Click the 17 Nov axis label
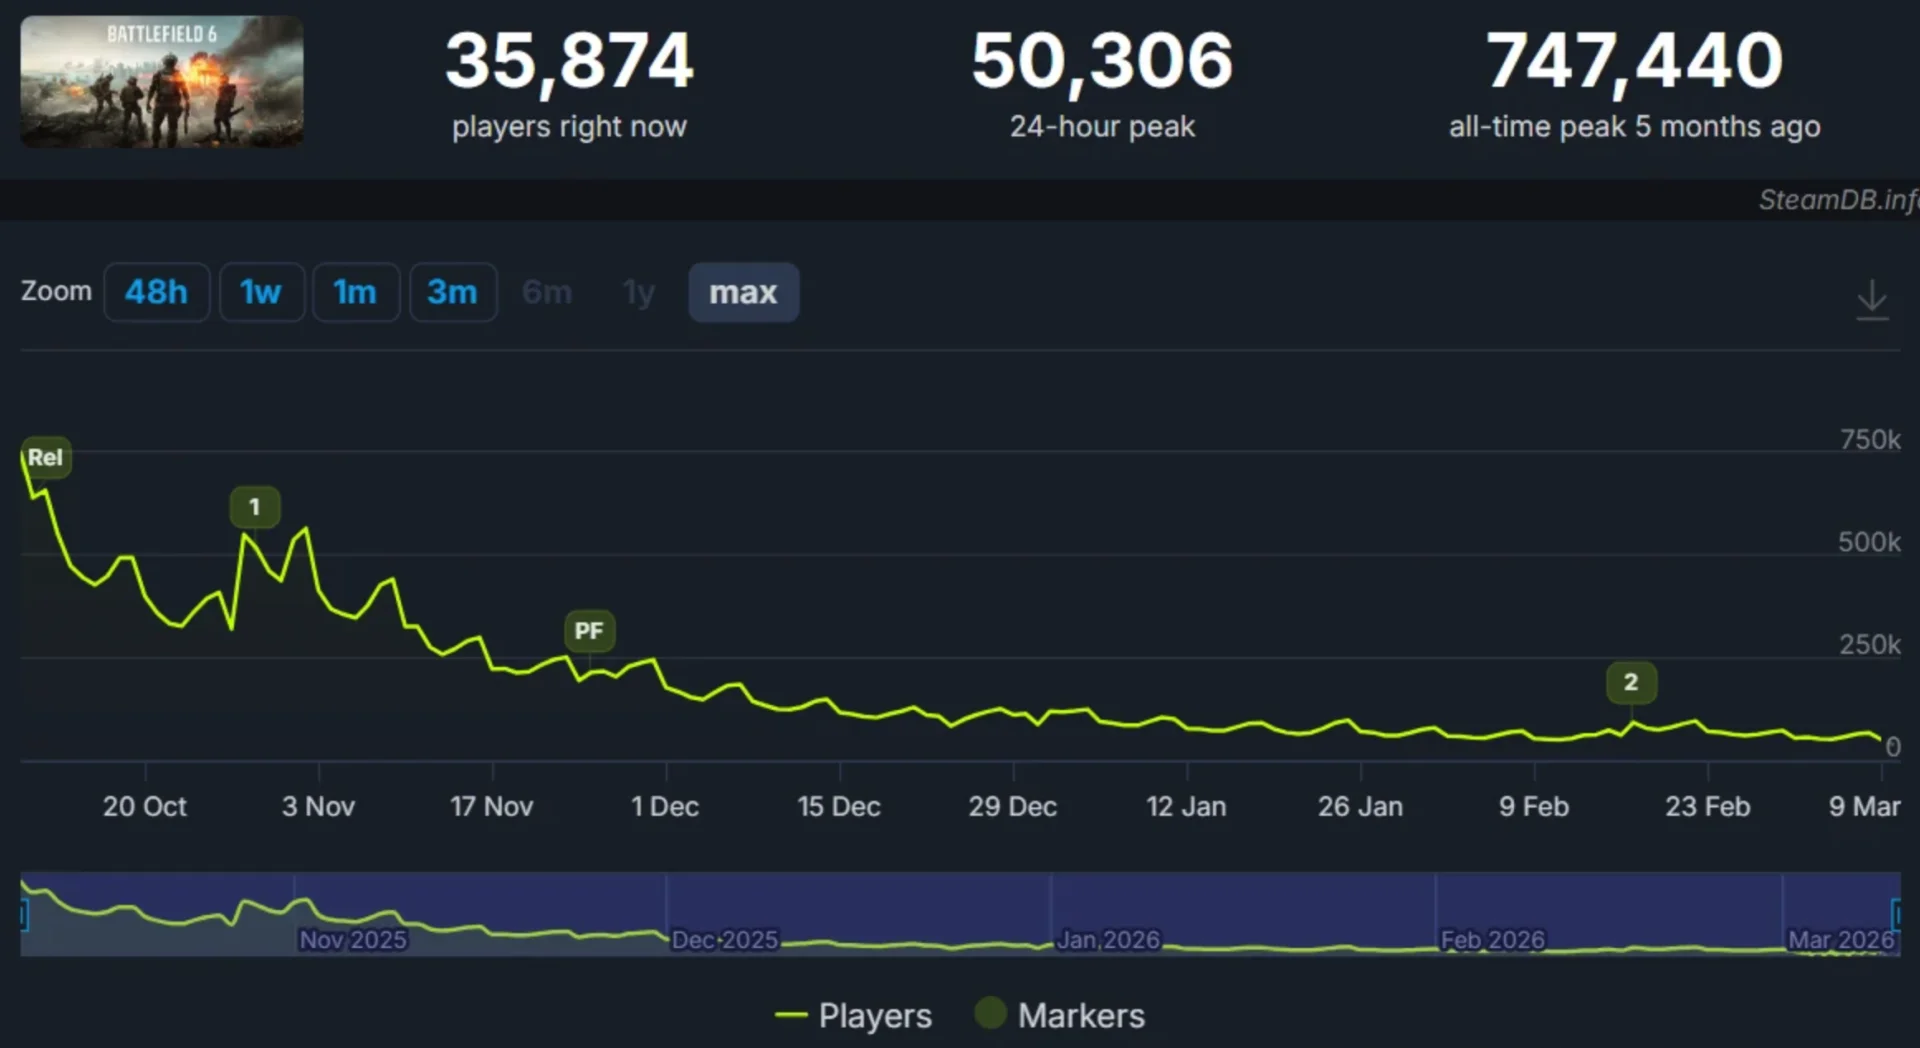Image resolution: width=1920 pixels, height=1048 pixels. tap(491, 806)
